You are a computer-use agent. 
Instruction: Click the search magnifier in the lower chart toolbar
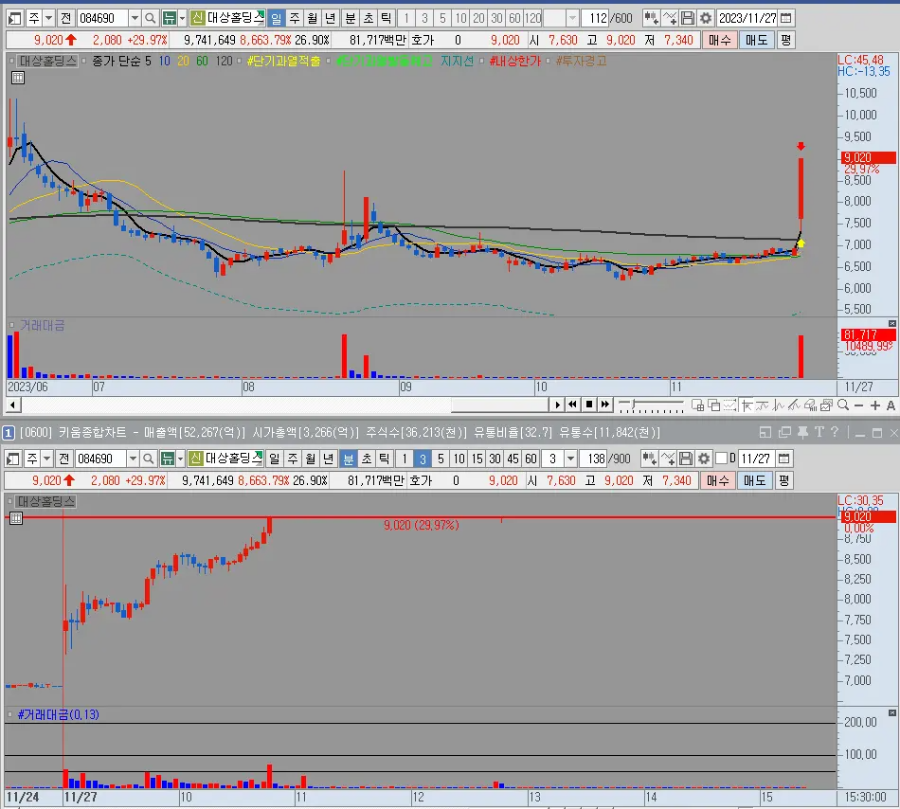click(x=148, y=459)
